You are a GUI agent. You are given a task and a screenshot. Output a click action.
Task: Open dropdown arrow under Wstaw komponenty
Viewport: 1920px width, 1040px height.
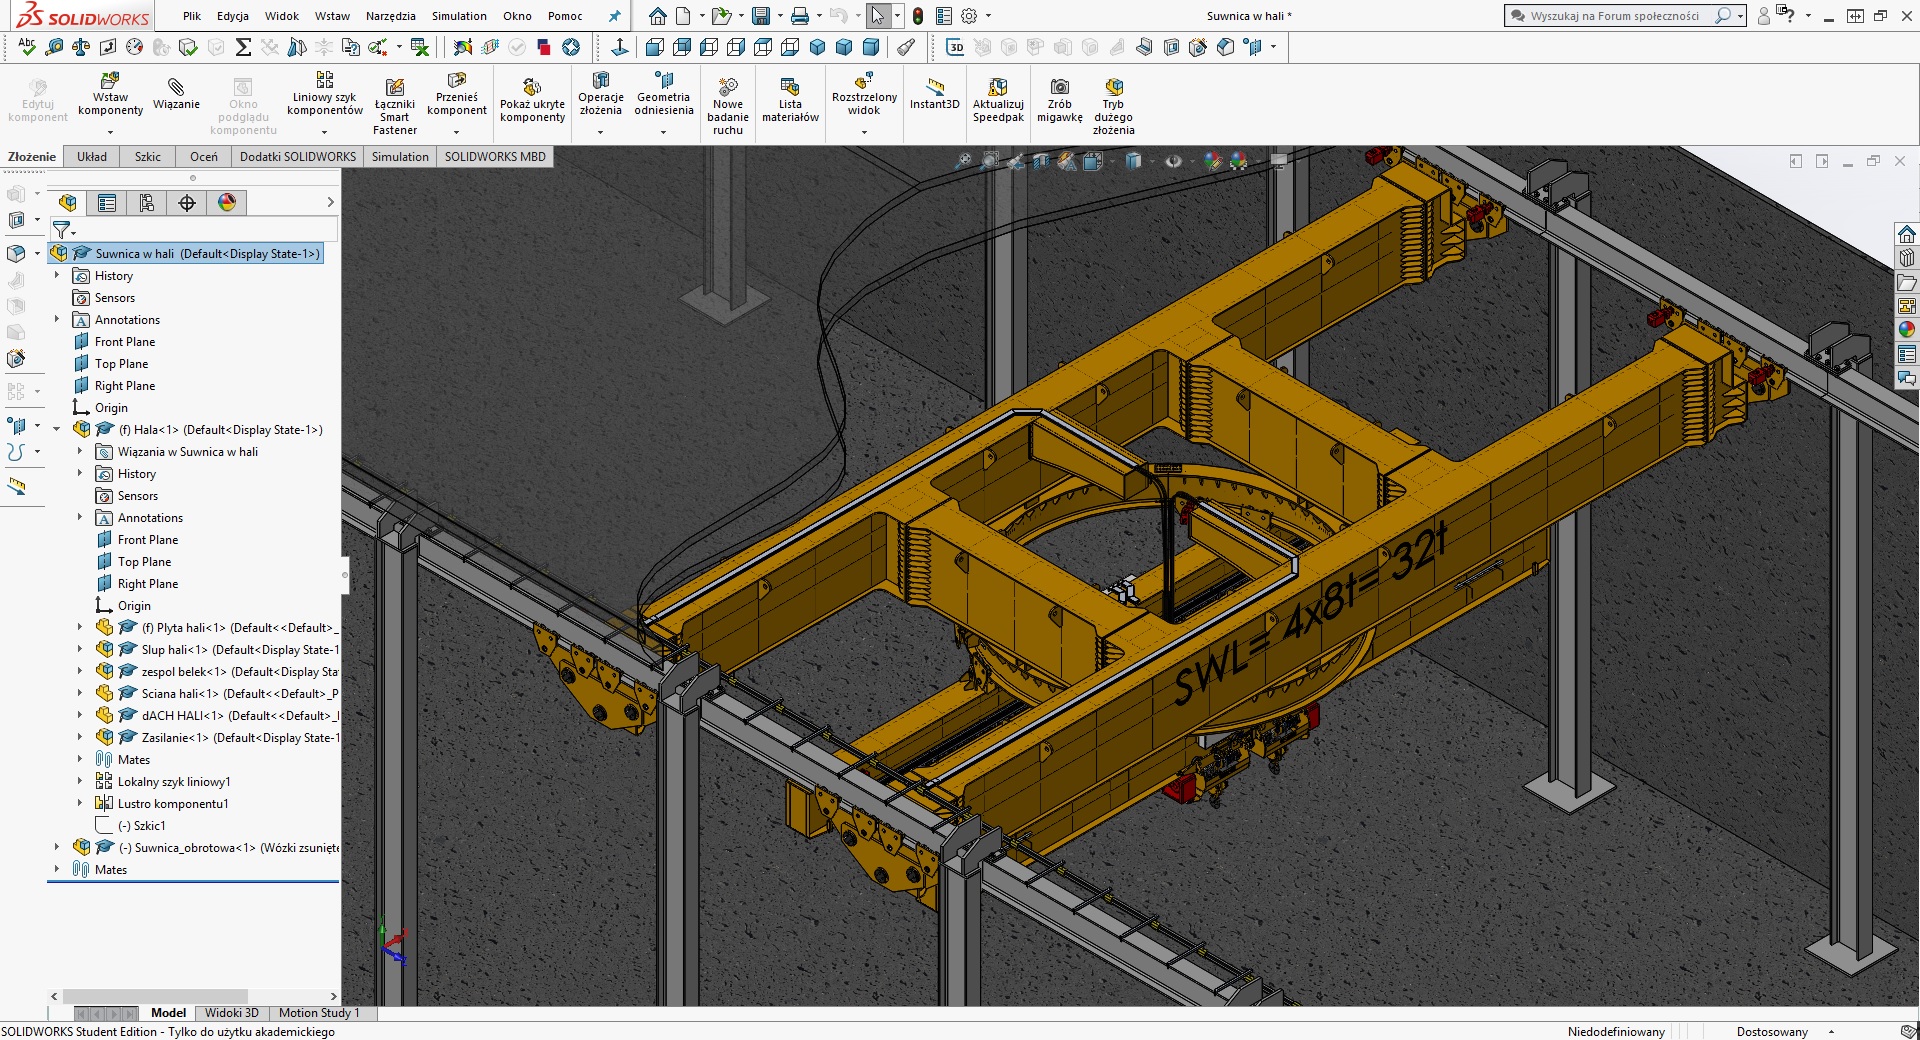[x=110, y=131]
